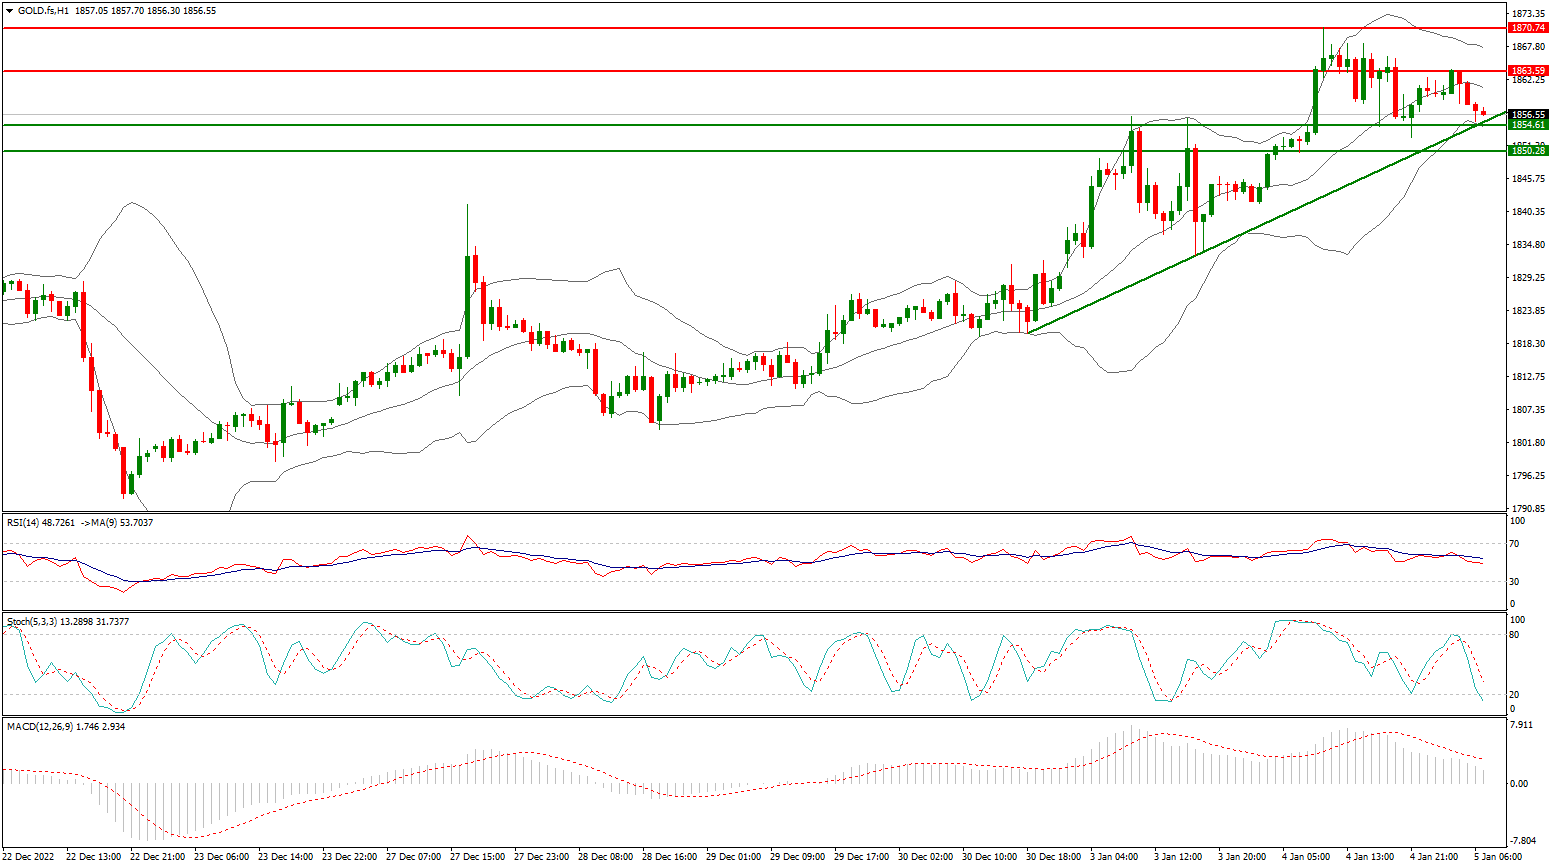The height and width of the screenshot is (868, 1552).
Task: Click the 23 Dec 06:00 time label
Action: (222, 857)
